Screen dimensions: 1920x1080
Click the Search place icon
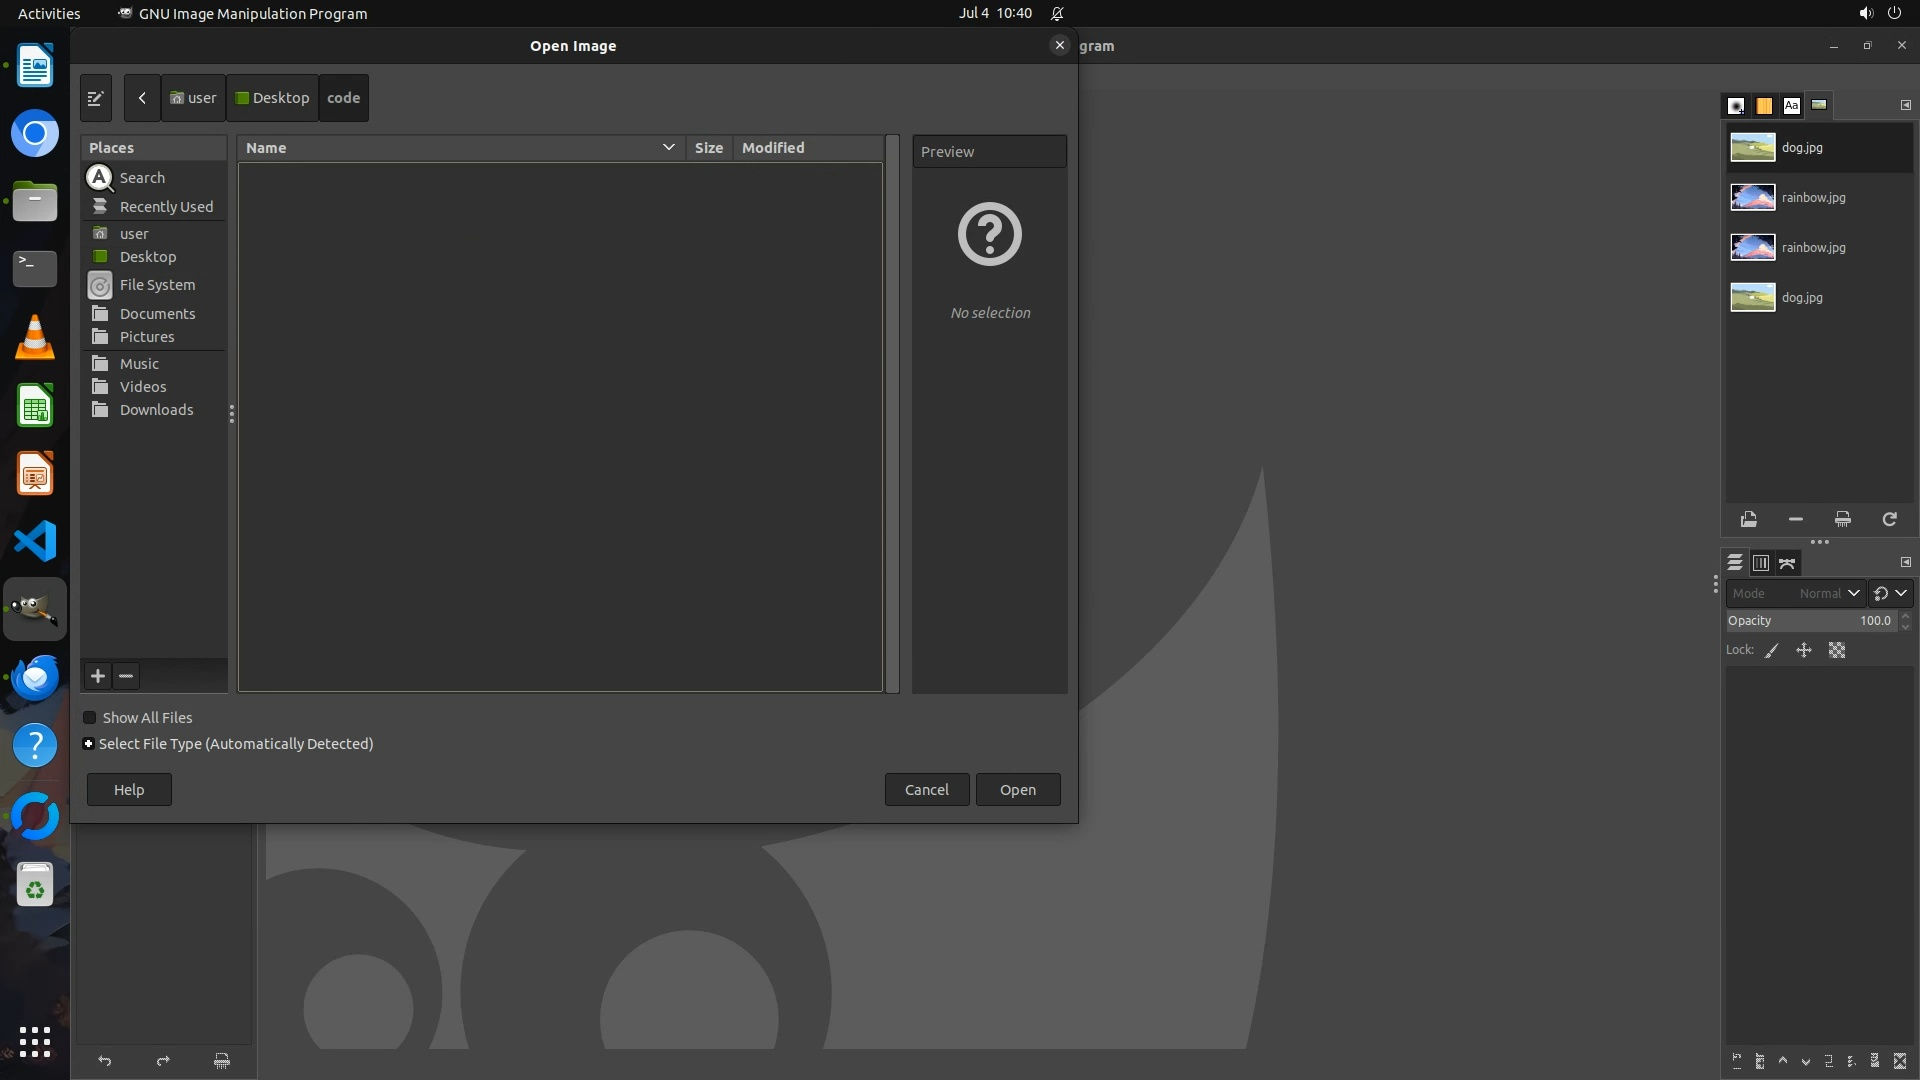click(100, 178)
